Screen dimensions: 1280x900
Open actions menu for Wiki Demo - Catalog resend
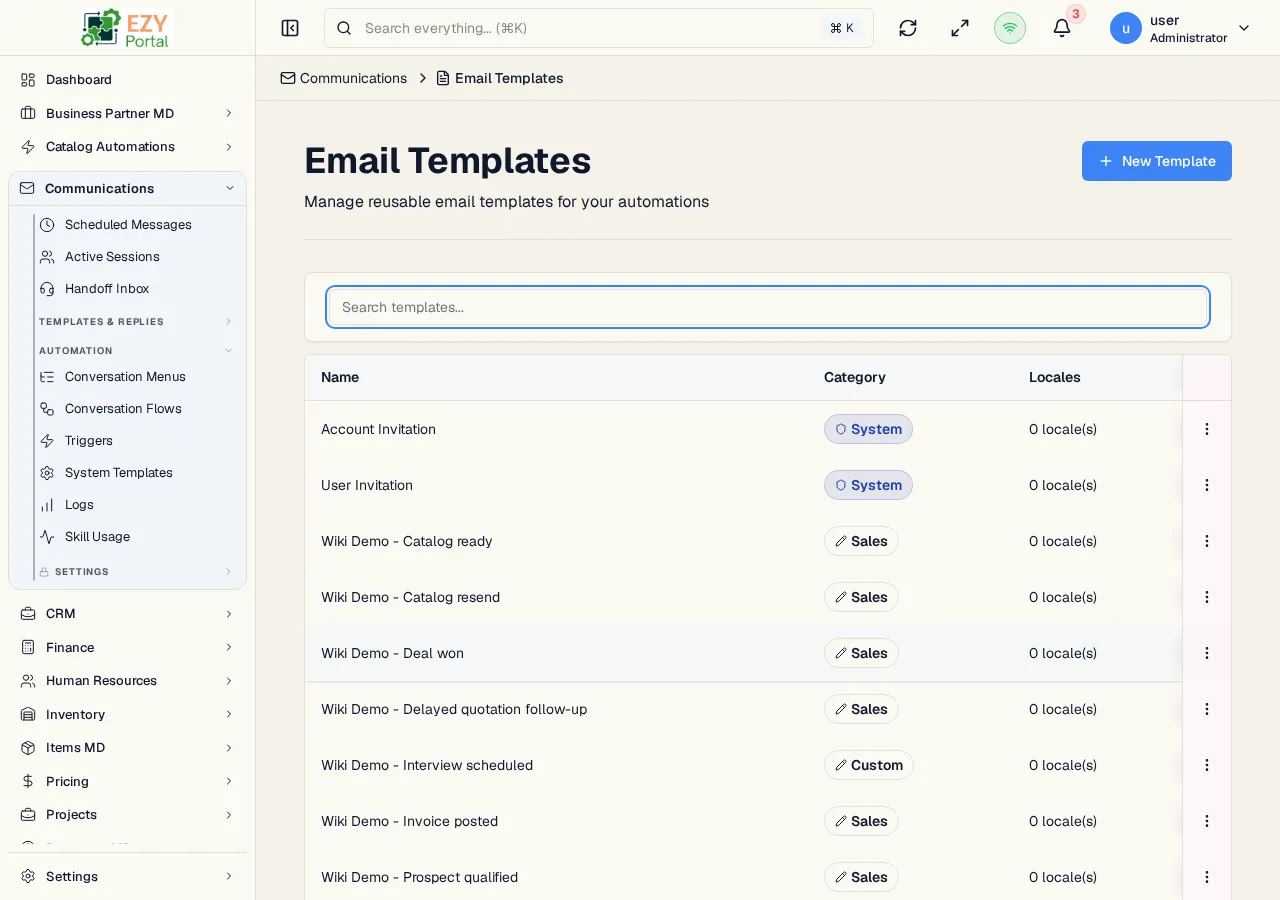1207,597
